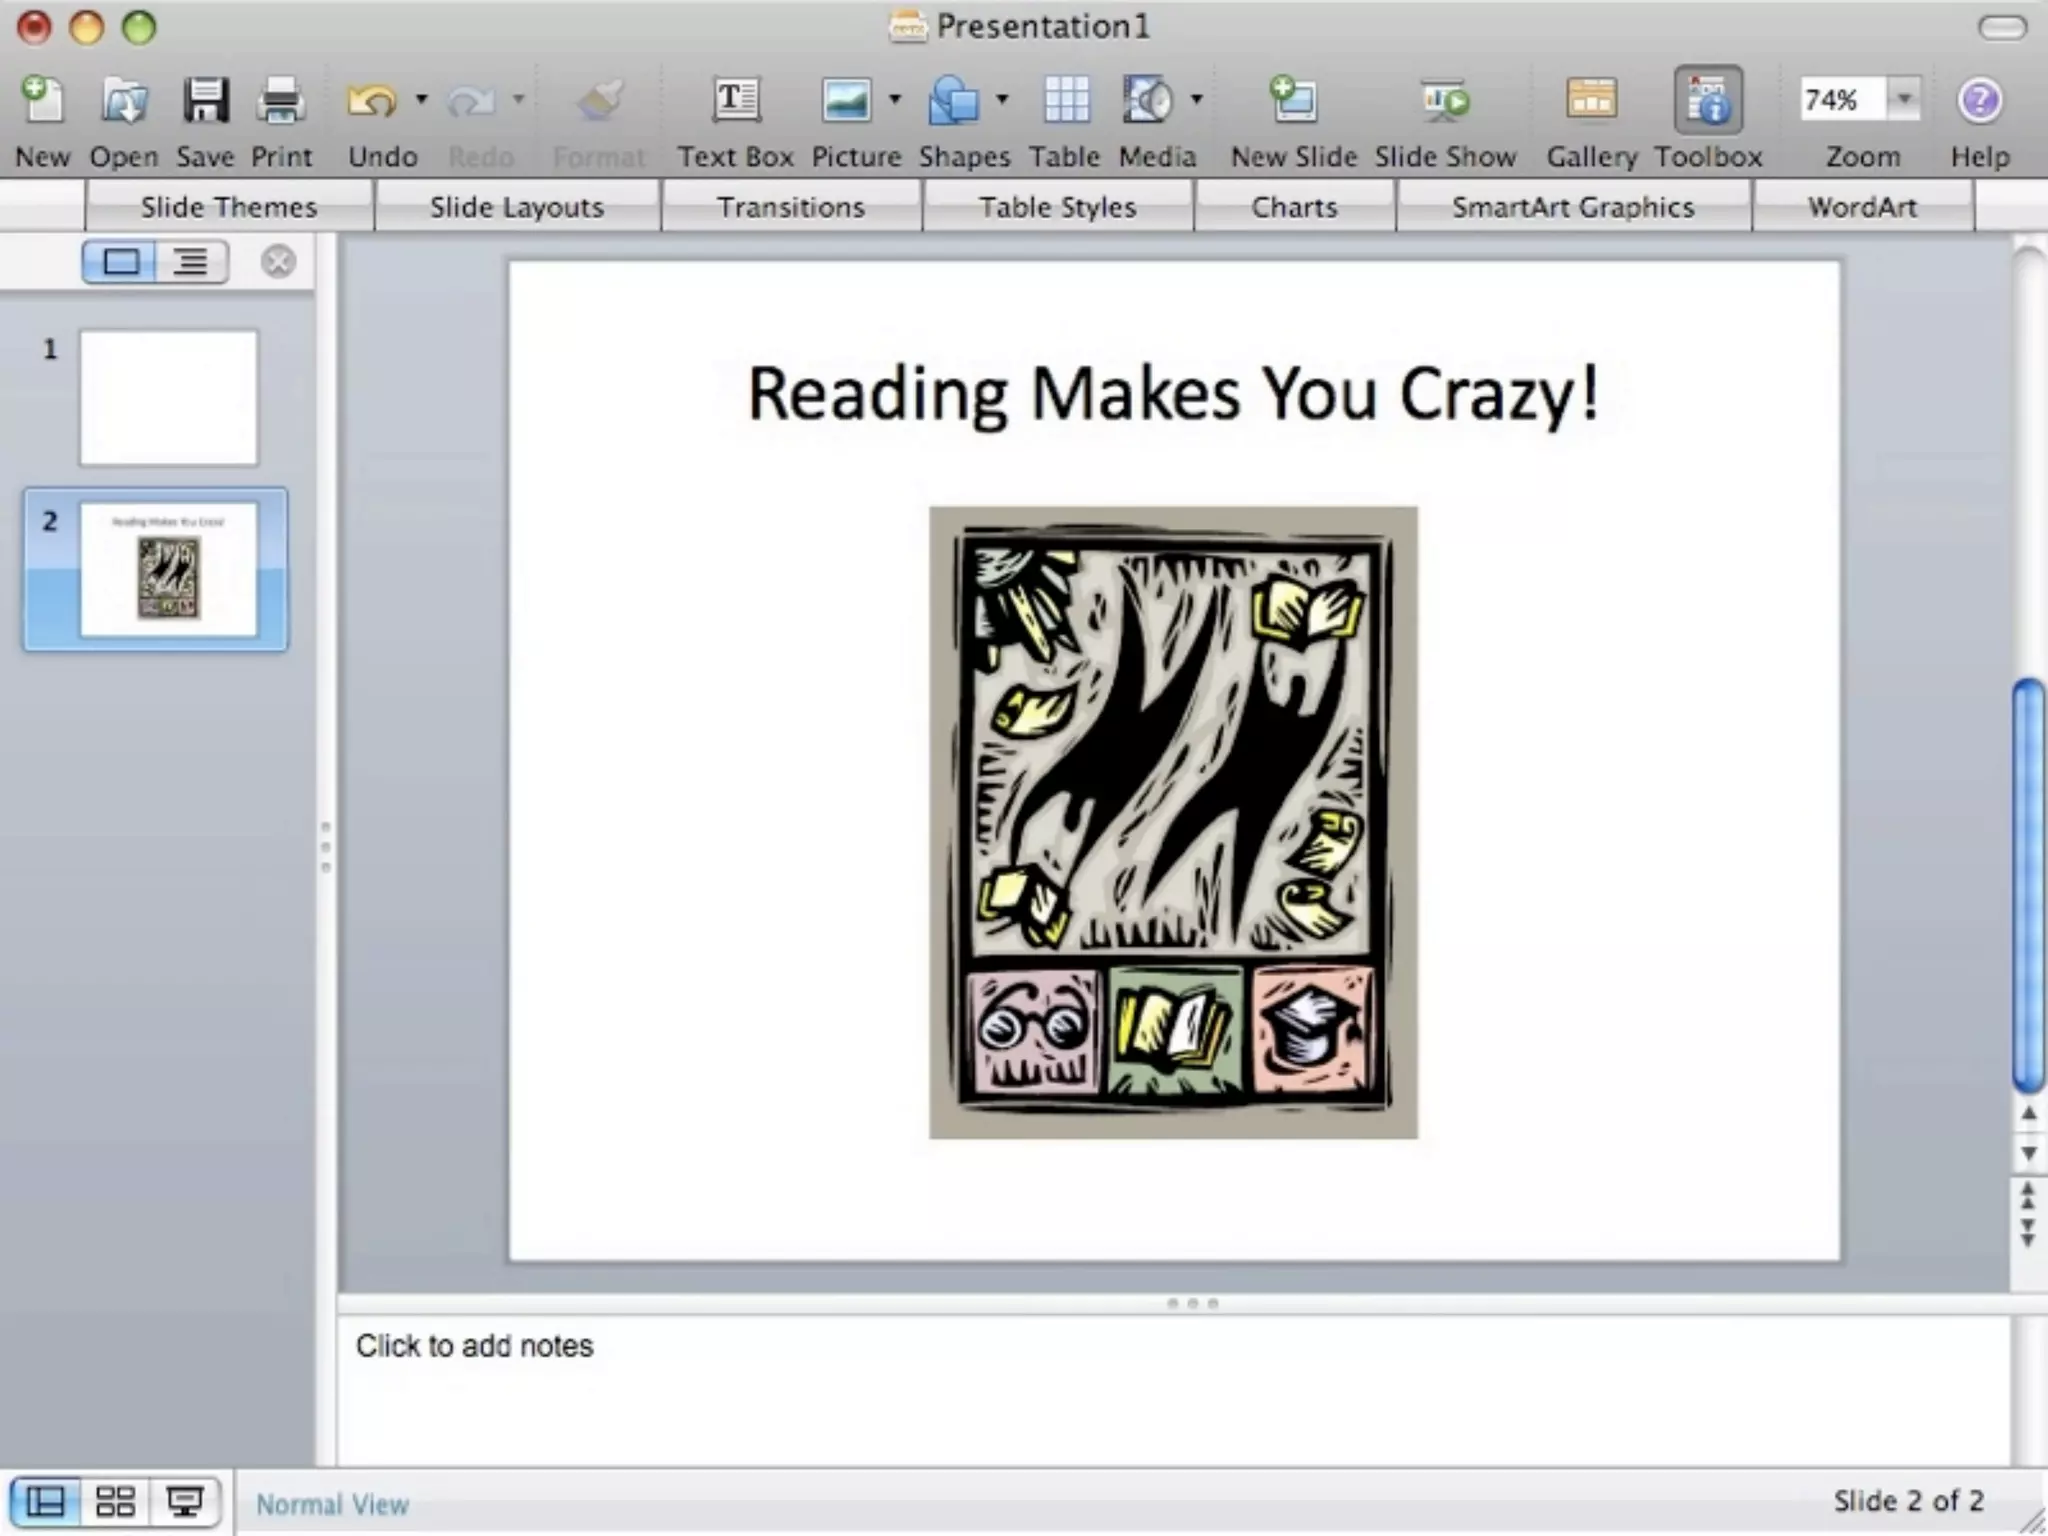The width and height of the screenshot is (2048, 1536).
Task: Switch pane to Outline view
Action: point(191,263)
